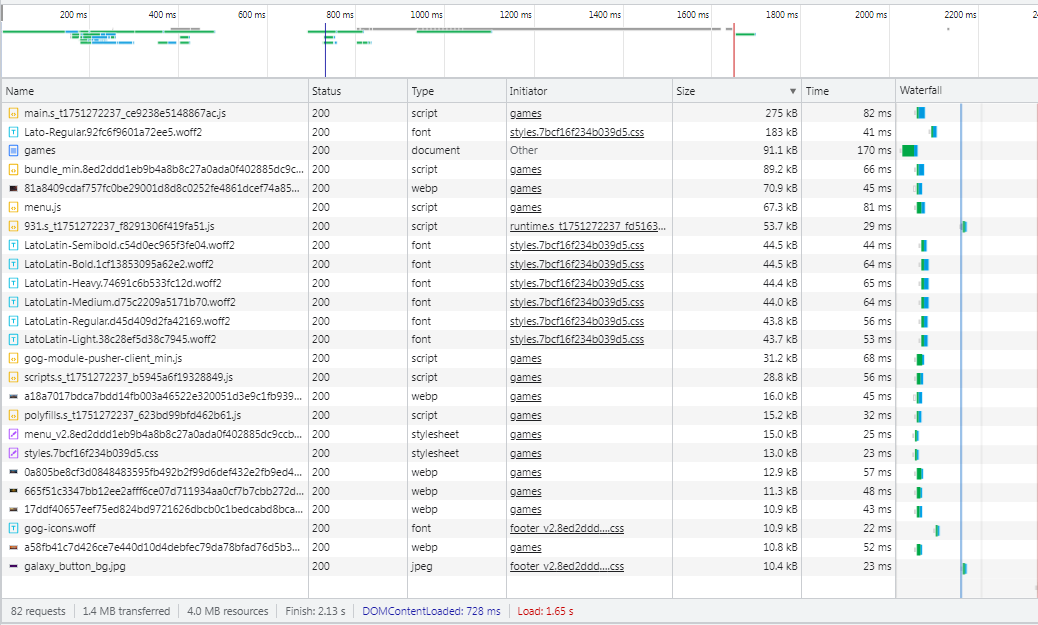Click image icon of 665f51c3347b webp row
Screen dimensions: 1038x625
pyautogui.click(x=13, y=491)
